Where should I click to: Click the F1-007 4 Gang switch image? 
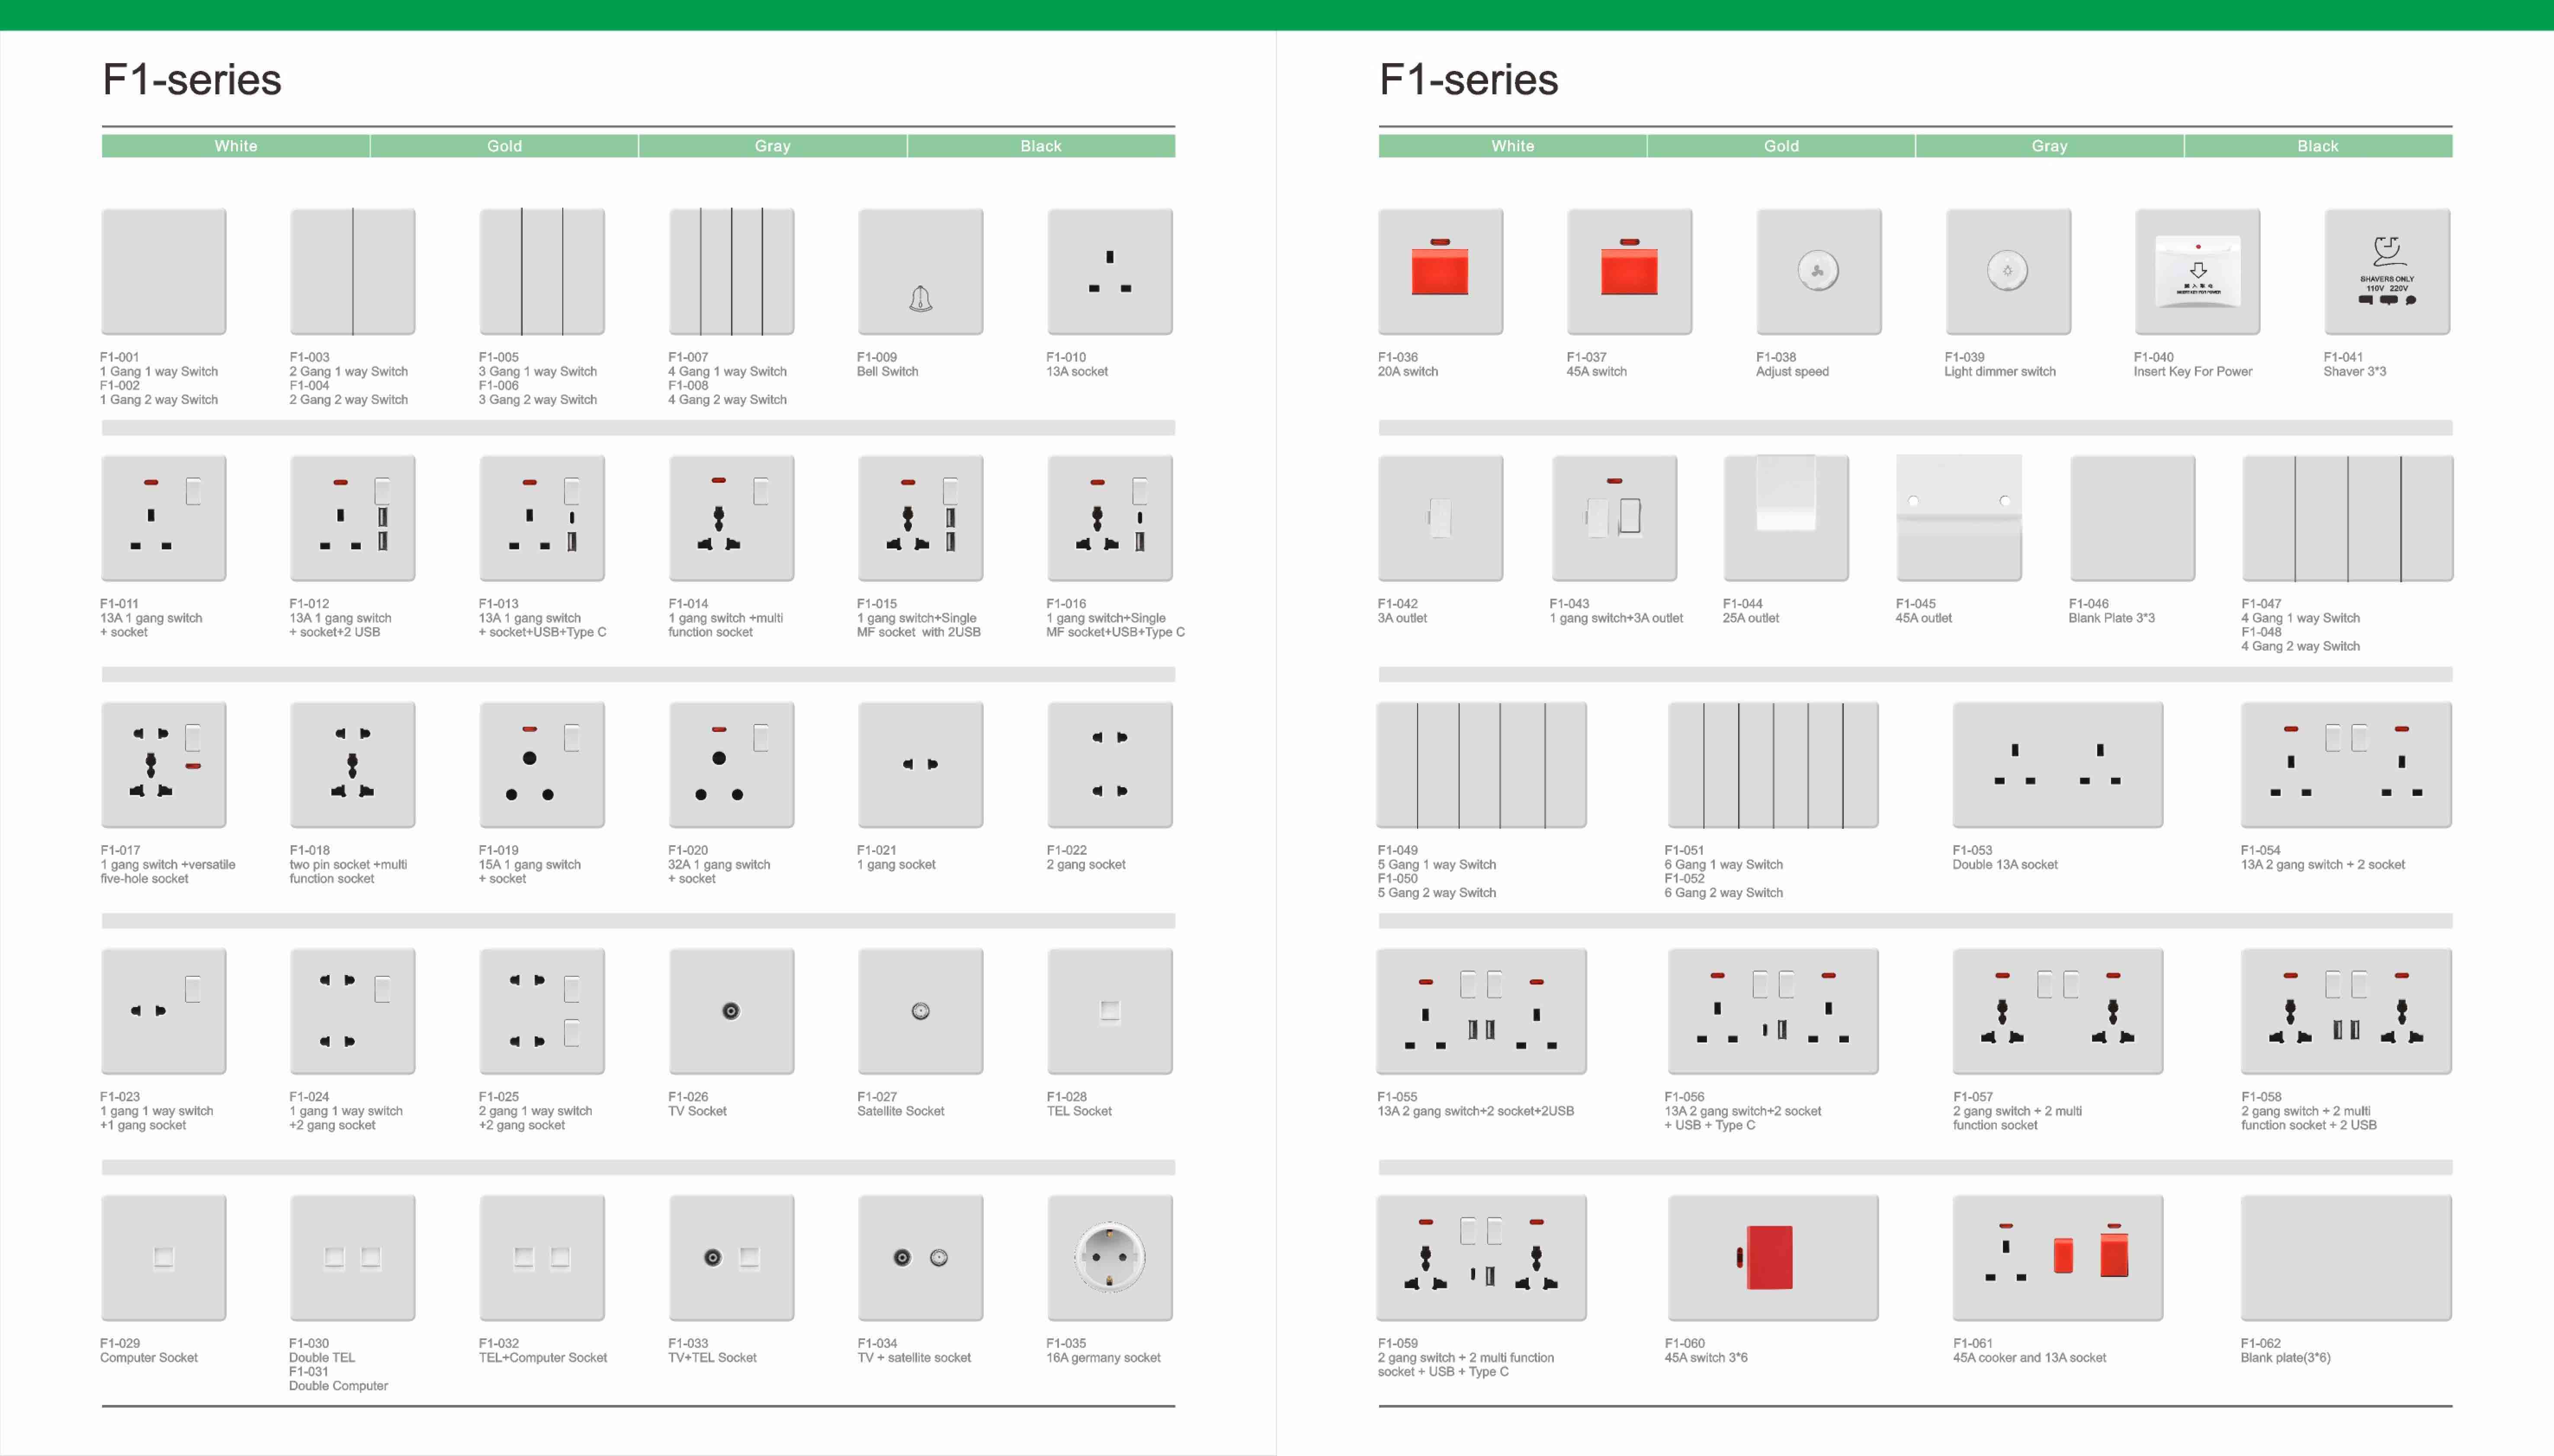pos(731,272)
